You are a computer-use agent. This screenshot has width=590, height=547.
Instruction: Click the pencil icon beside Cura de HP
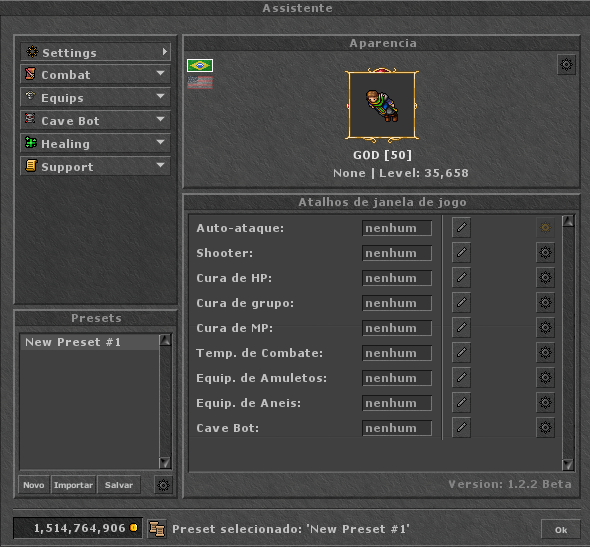(461, 277)
